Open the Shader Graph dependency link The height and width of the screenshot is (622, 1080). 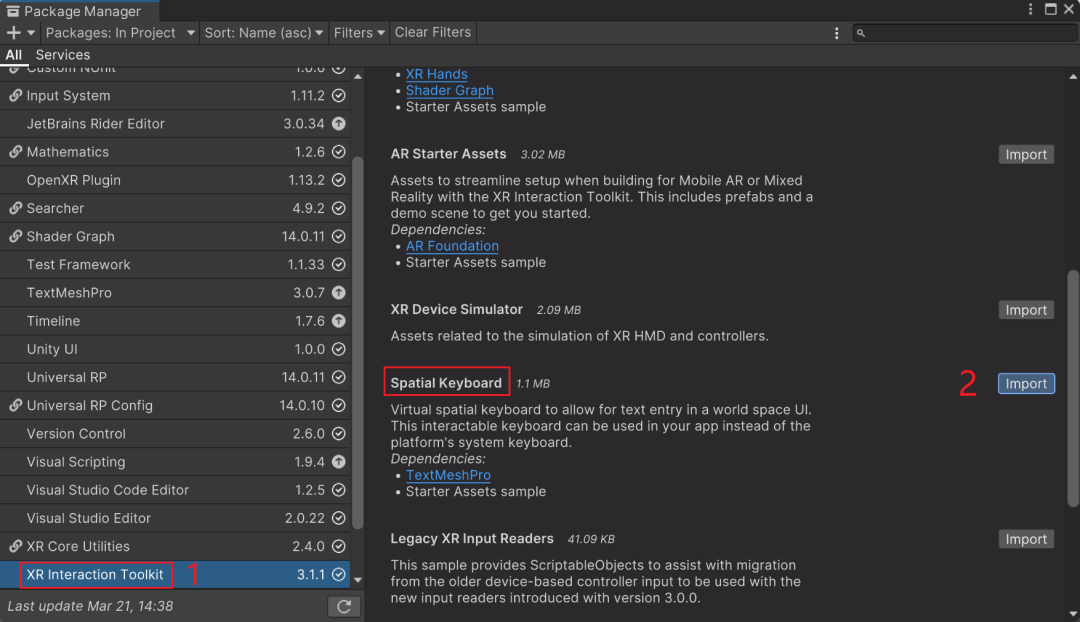(449, 90)
